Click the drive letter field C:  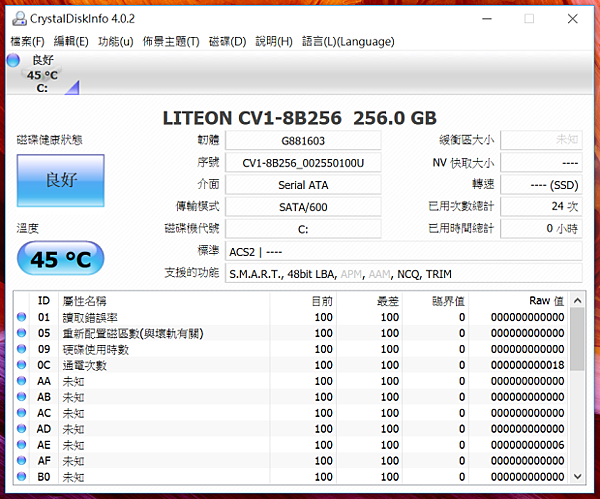(x=303, y=229)
